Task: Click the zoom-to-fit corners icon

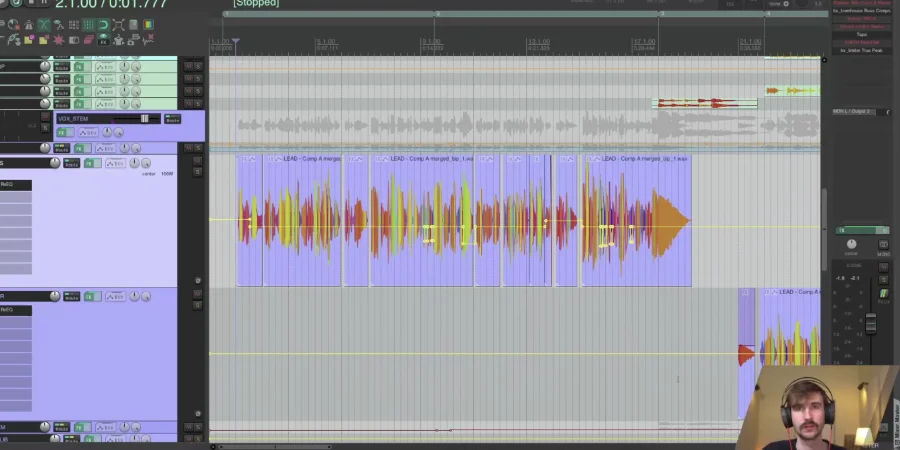Action: tap(118, 25)
